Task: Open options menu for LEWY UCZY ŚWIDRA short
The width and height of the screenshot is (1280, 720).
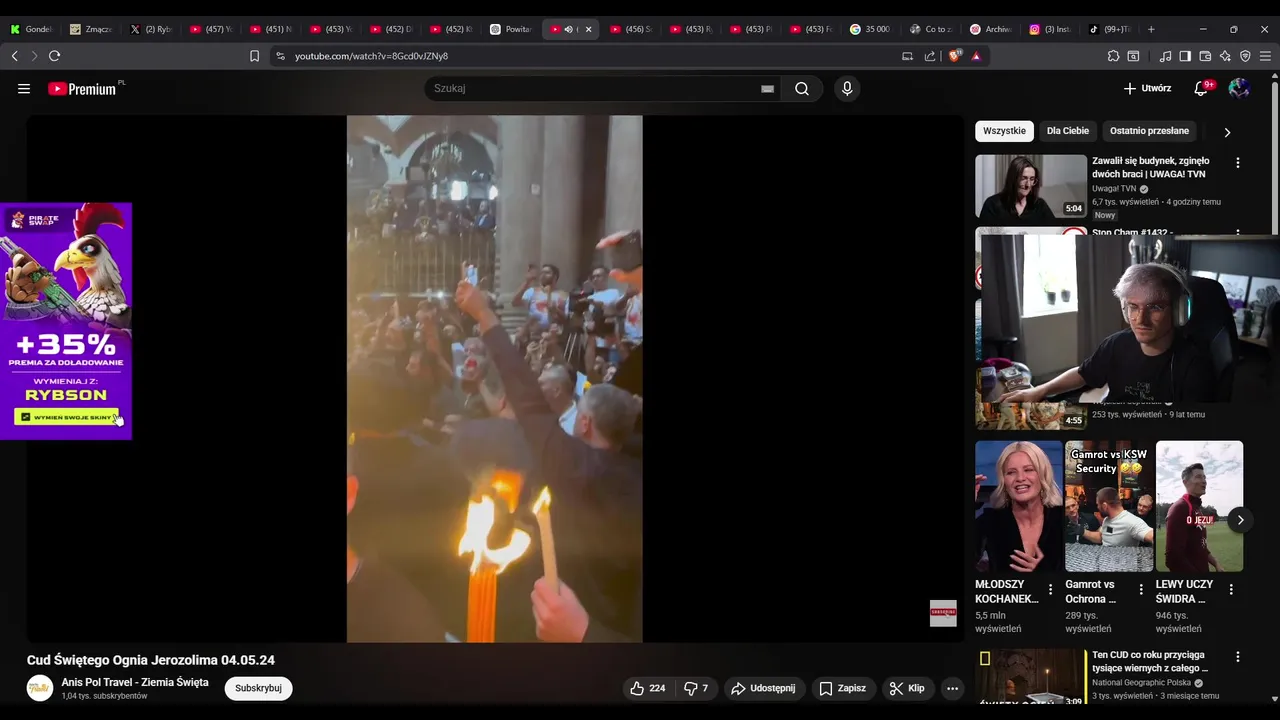Action: tap(1231, 590)
